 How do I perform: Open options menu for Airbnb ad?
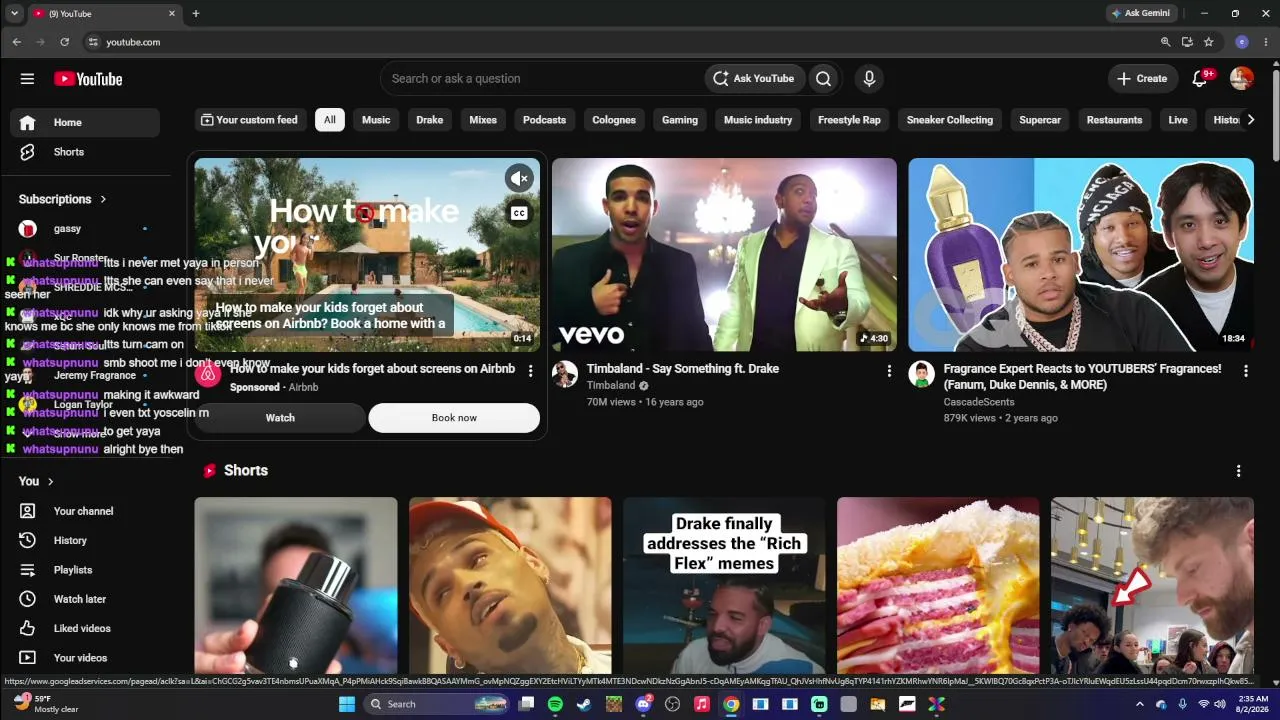530,371
